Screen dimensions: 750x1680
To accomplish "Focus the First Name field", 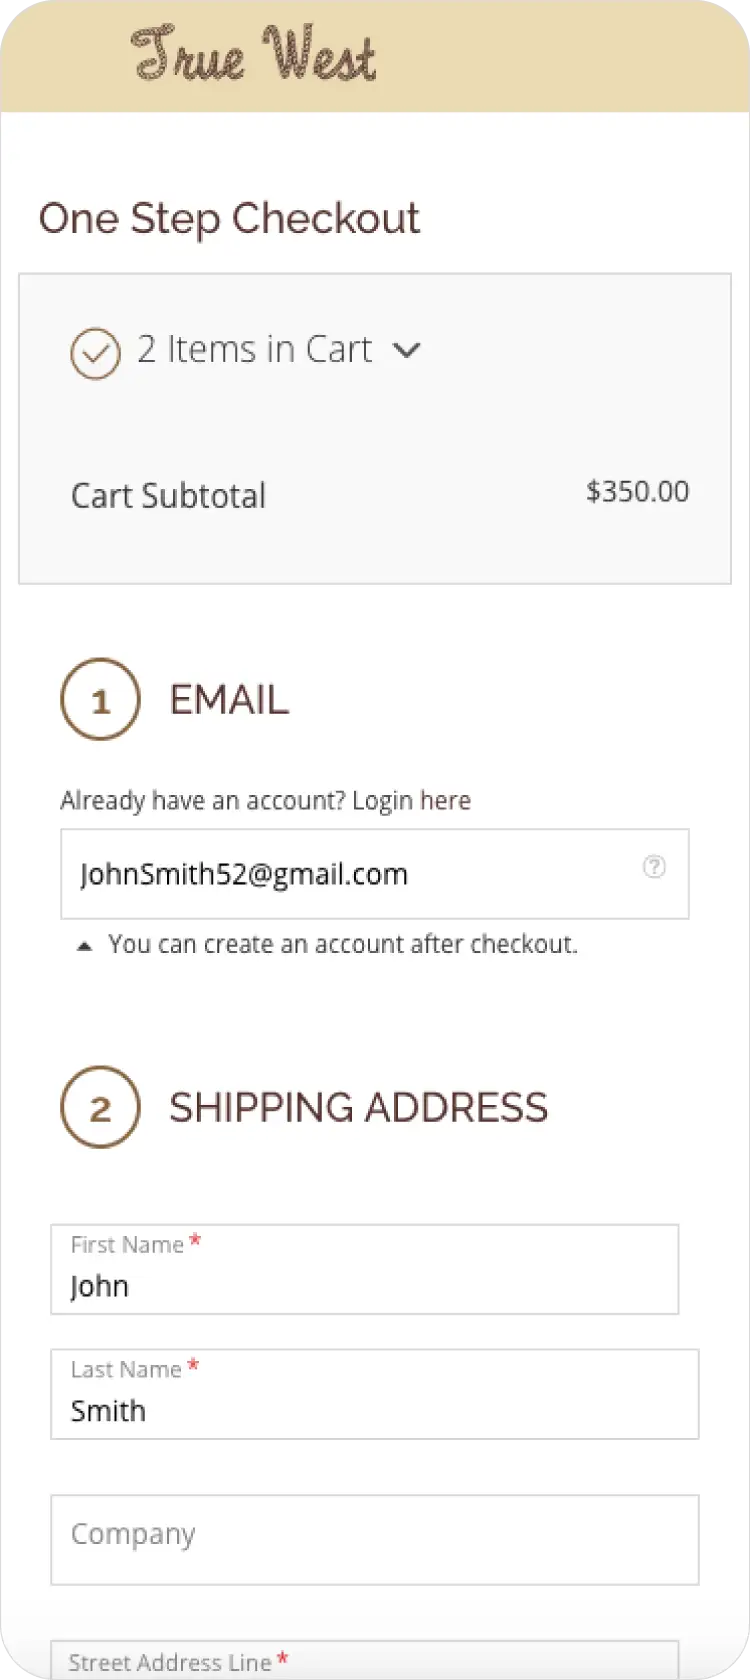I will tap(365, 1269).
